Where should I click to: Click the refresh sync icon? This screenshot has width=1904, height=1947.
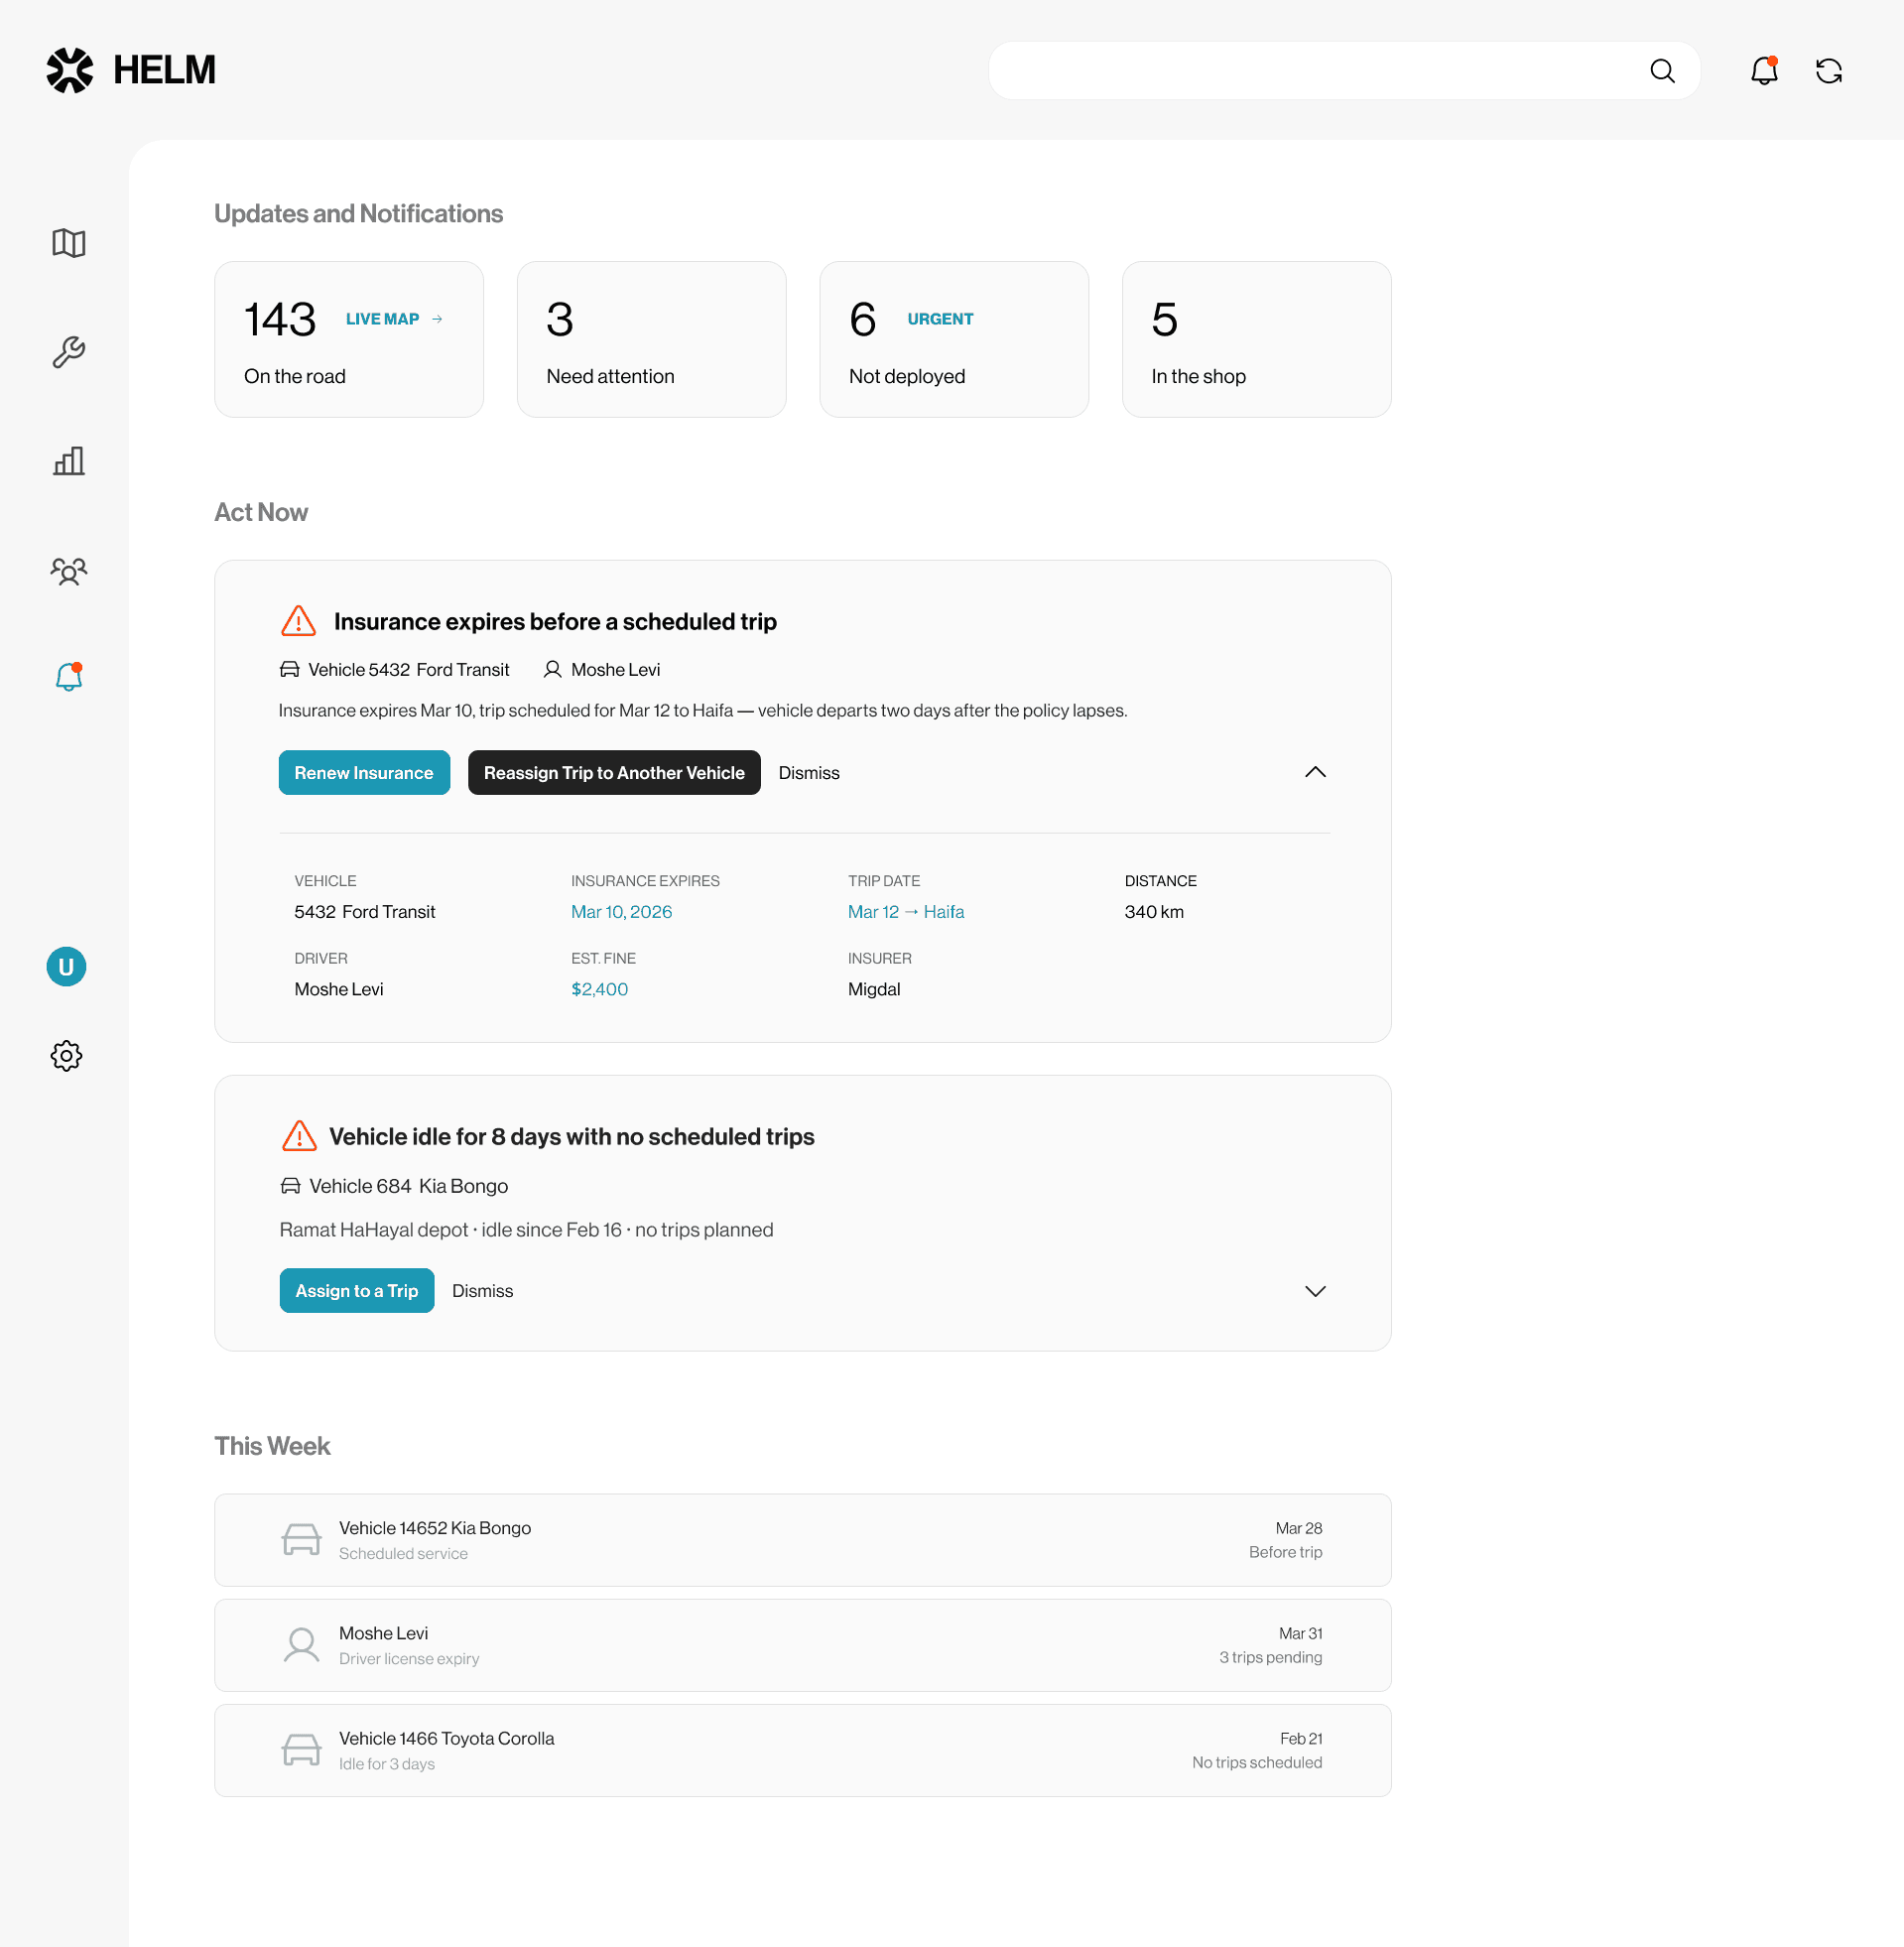(x=1829, y=71)
